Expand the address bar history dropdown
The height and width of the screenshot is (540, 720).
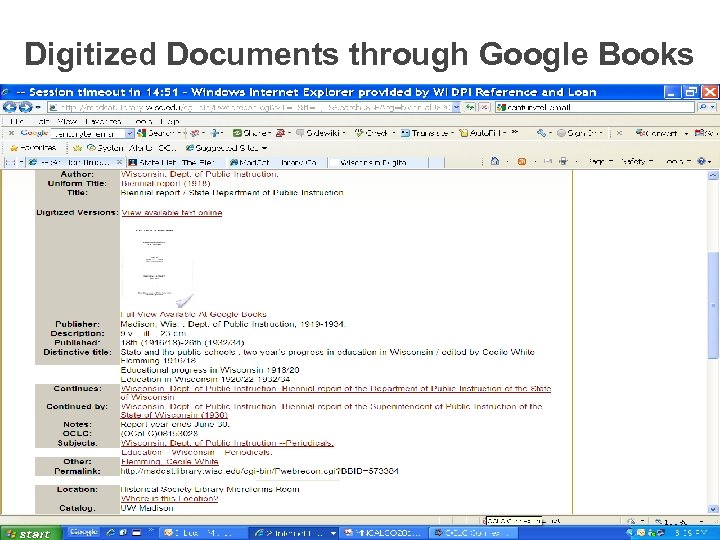point(456,107)
